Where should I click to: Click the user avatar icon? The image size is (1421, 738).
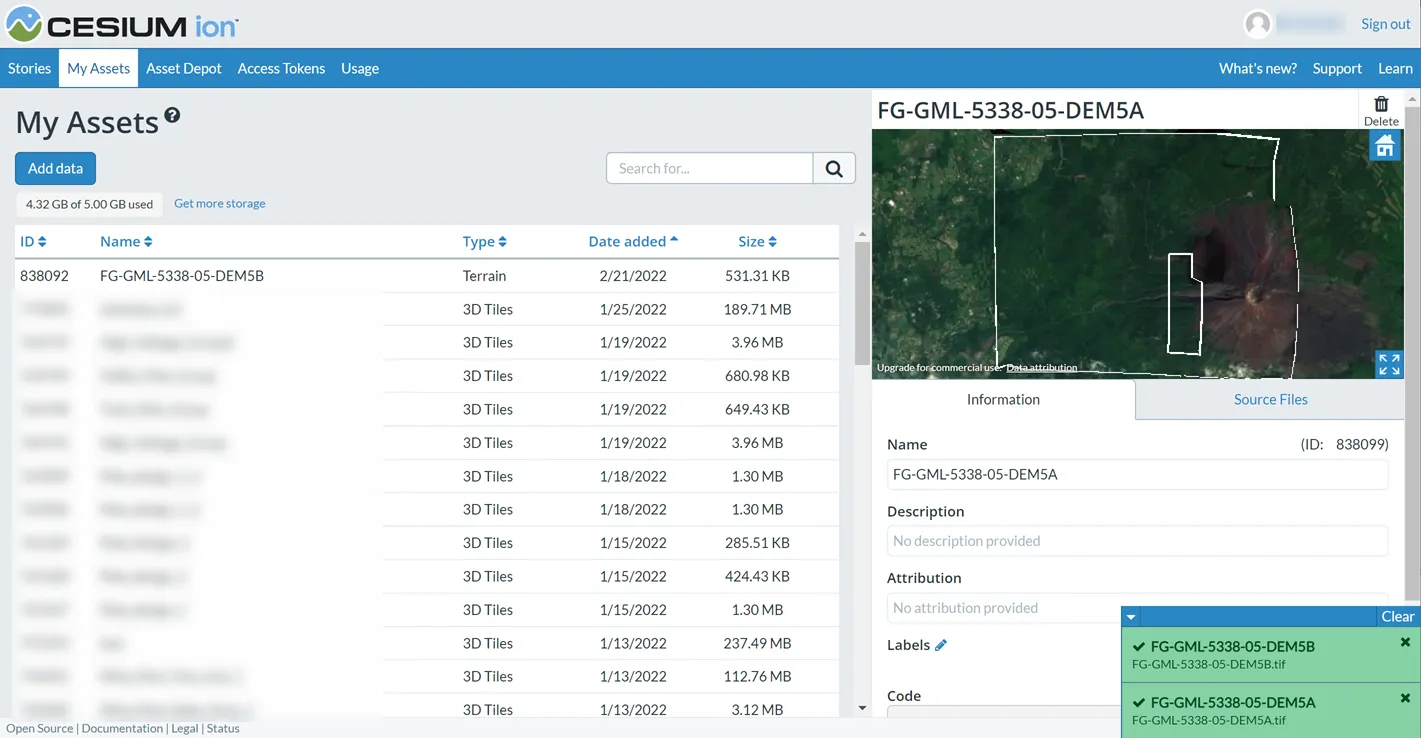[1257, 24]
